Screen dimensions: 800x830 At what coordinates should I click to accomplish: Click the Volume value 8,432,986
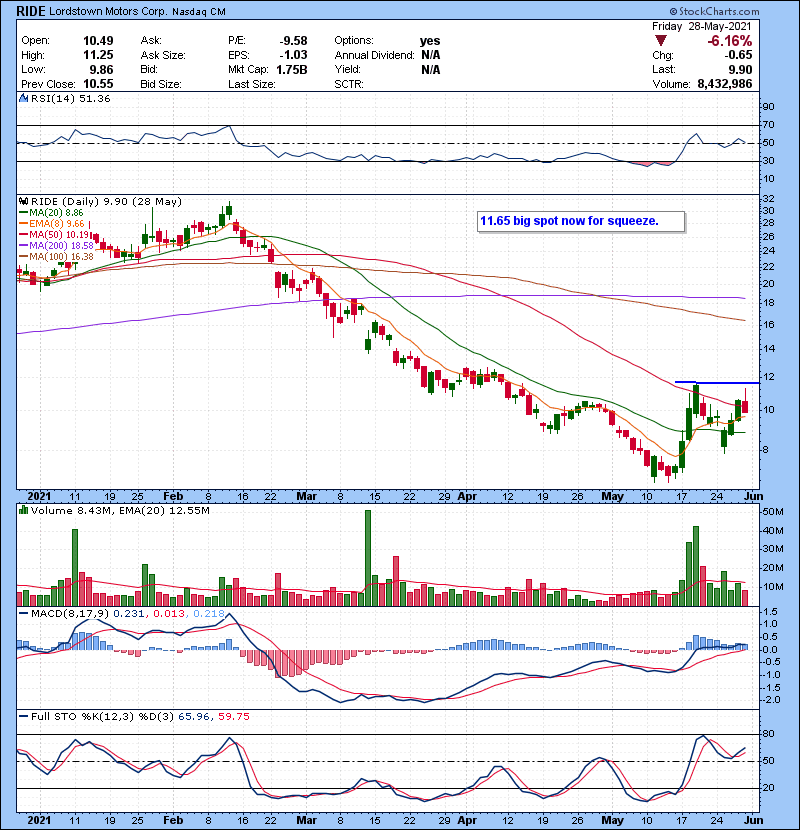tap(725, 84)
